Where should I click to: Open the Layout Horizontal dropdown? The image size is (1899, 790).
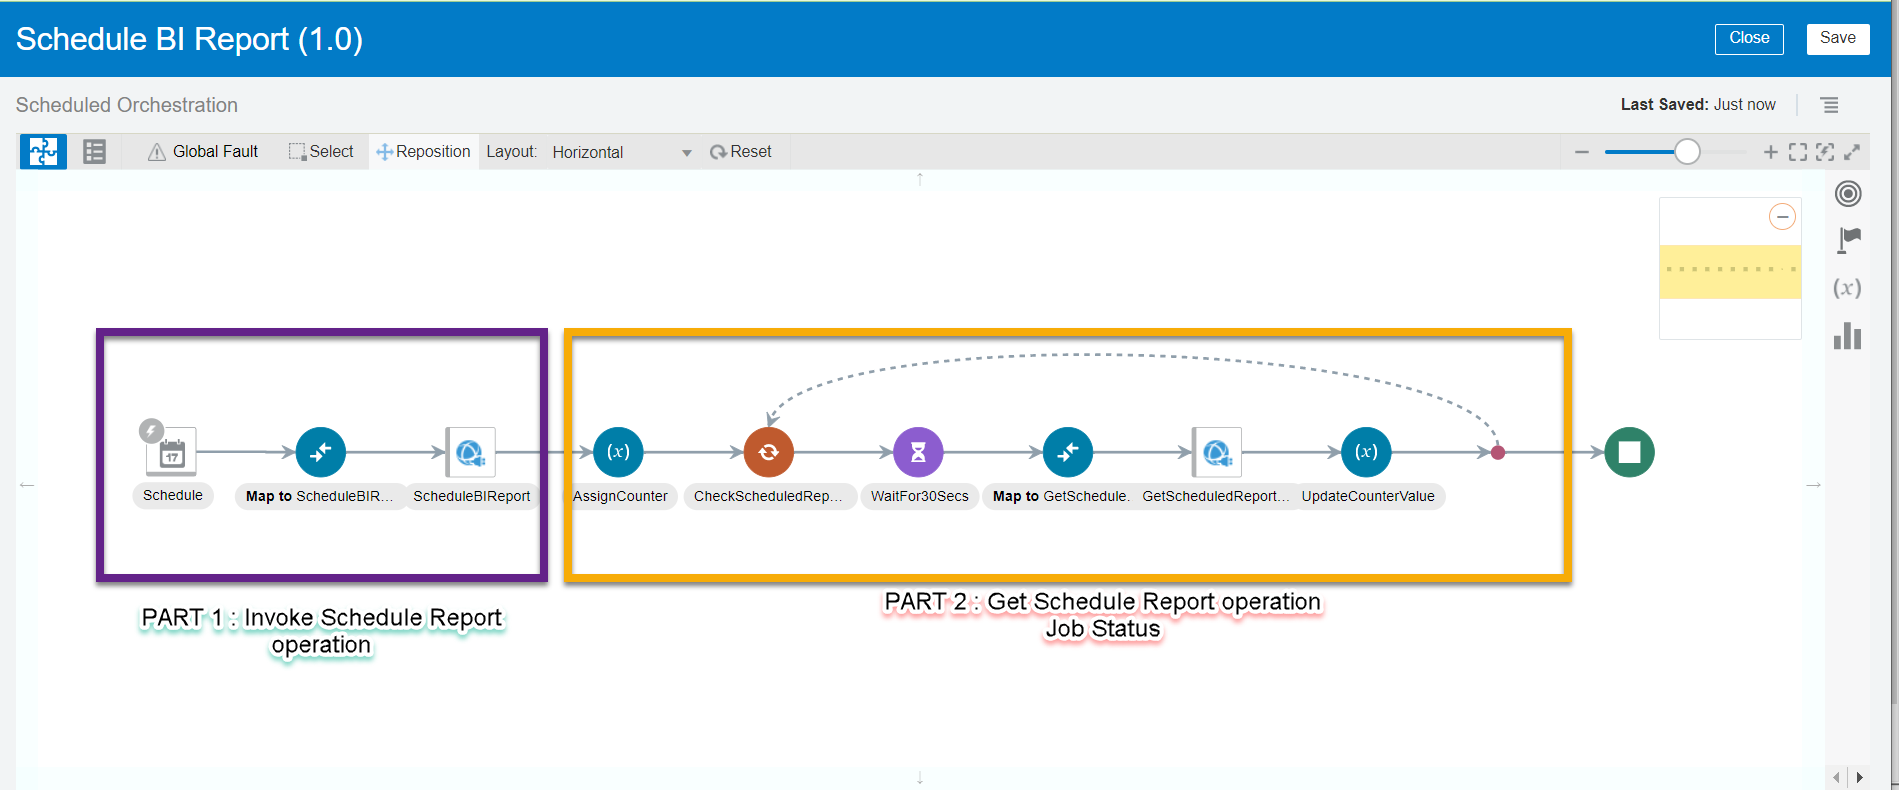[621, 152]
